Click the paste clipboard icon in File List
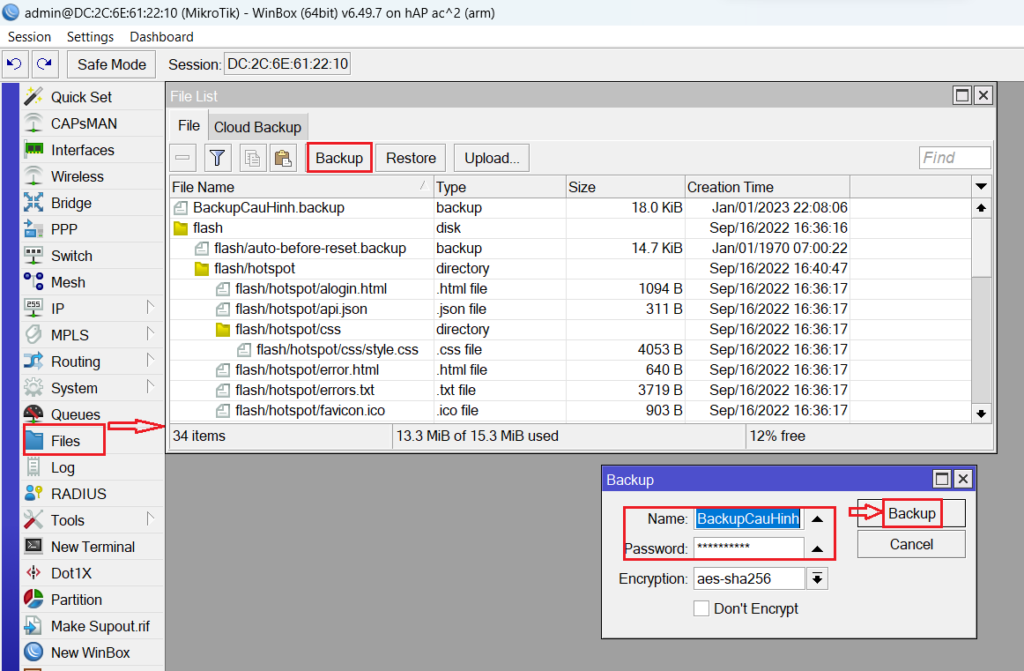Image resolution: width=1024 pixels, height=671 pixels. 283,158
